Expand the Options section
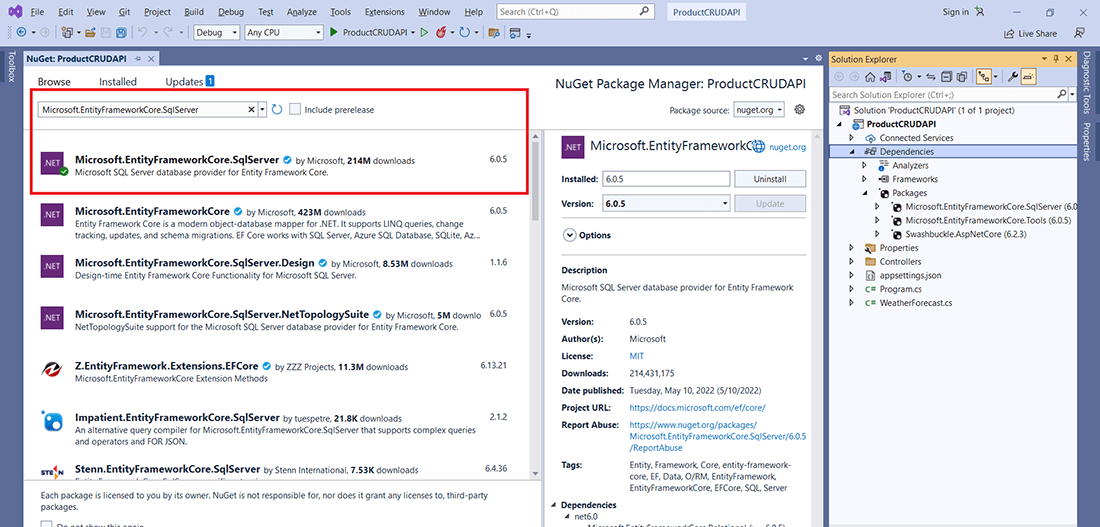This screenshot has height=527, width=1100. pyautogui.click(x=569, y=235)
